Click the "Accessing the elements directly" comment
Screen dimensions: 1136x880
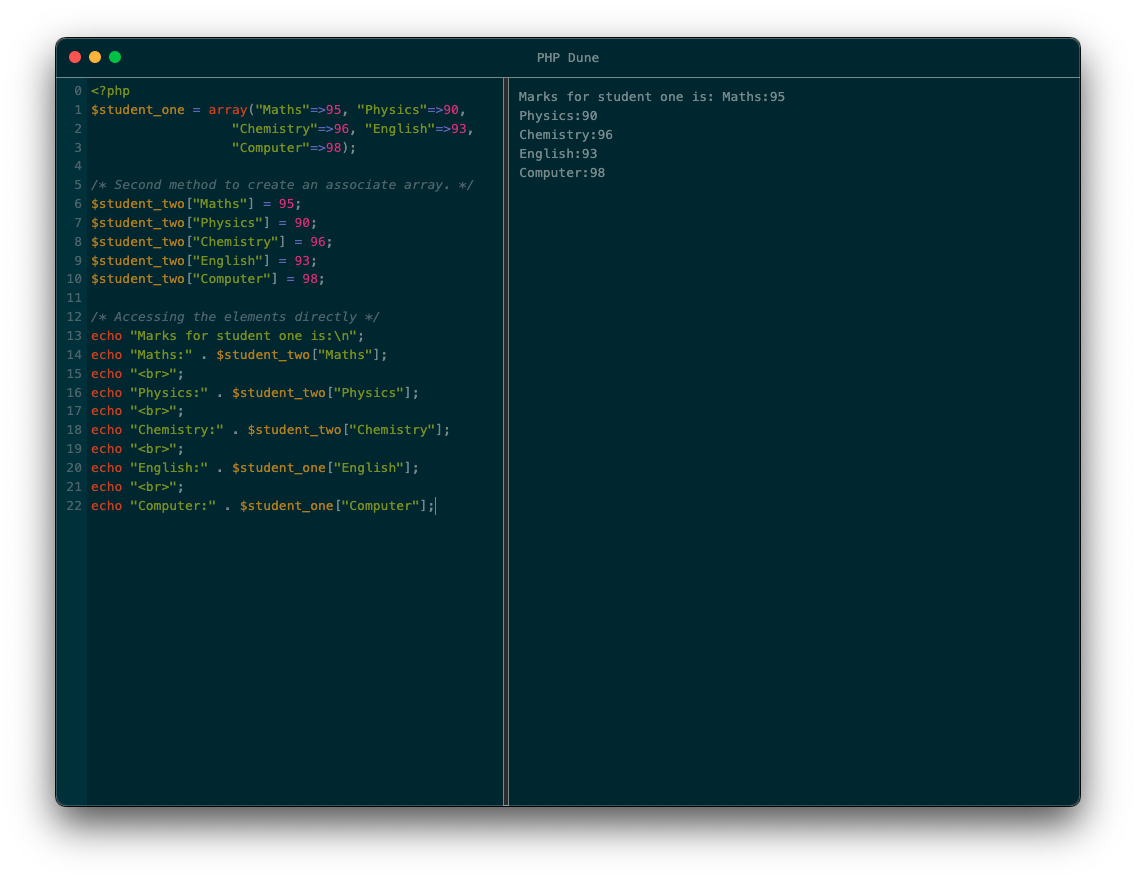coord(235,317)
